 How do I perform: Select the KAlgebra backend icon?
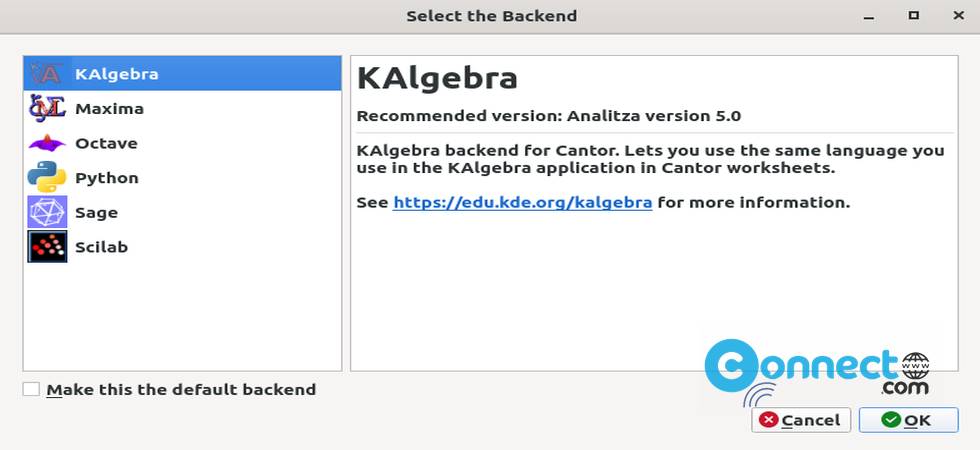click(x=46, y=74)
